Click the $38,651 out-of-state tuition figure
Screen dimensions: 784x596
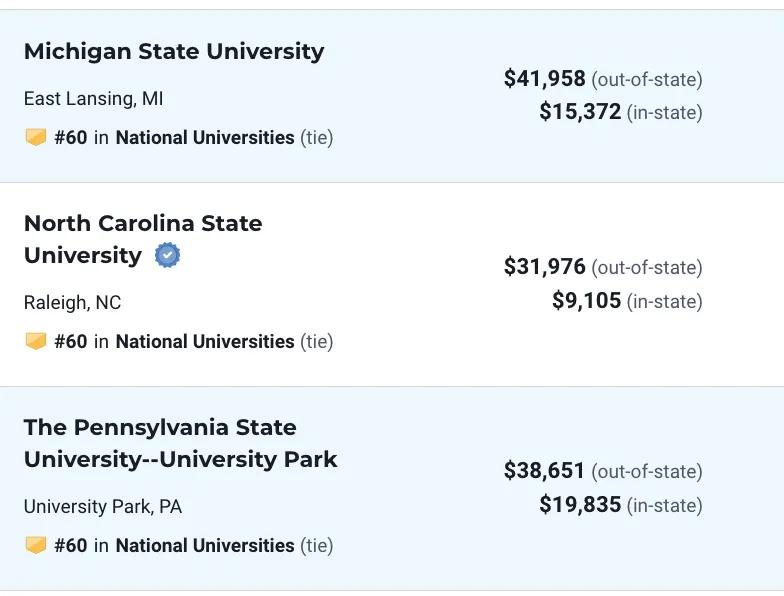pos(545,471)
